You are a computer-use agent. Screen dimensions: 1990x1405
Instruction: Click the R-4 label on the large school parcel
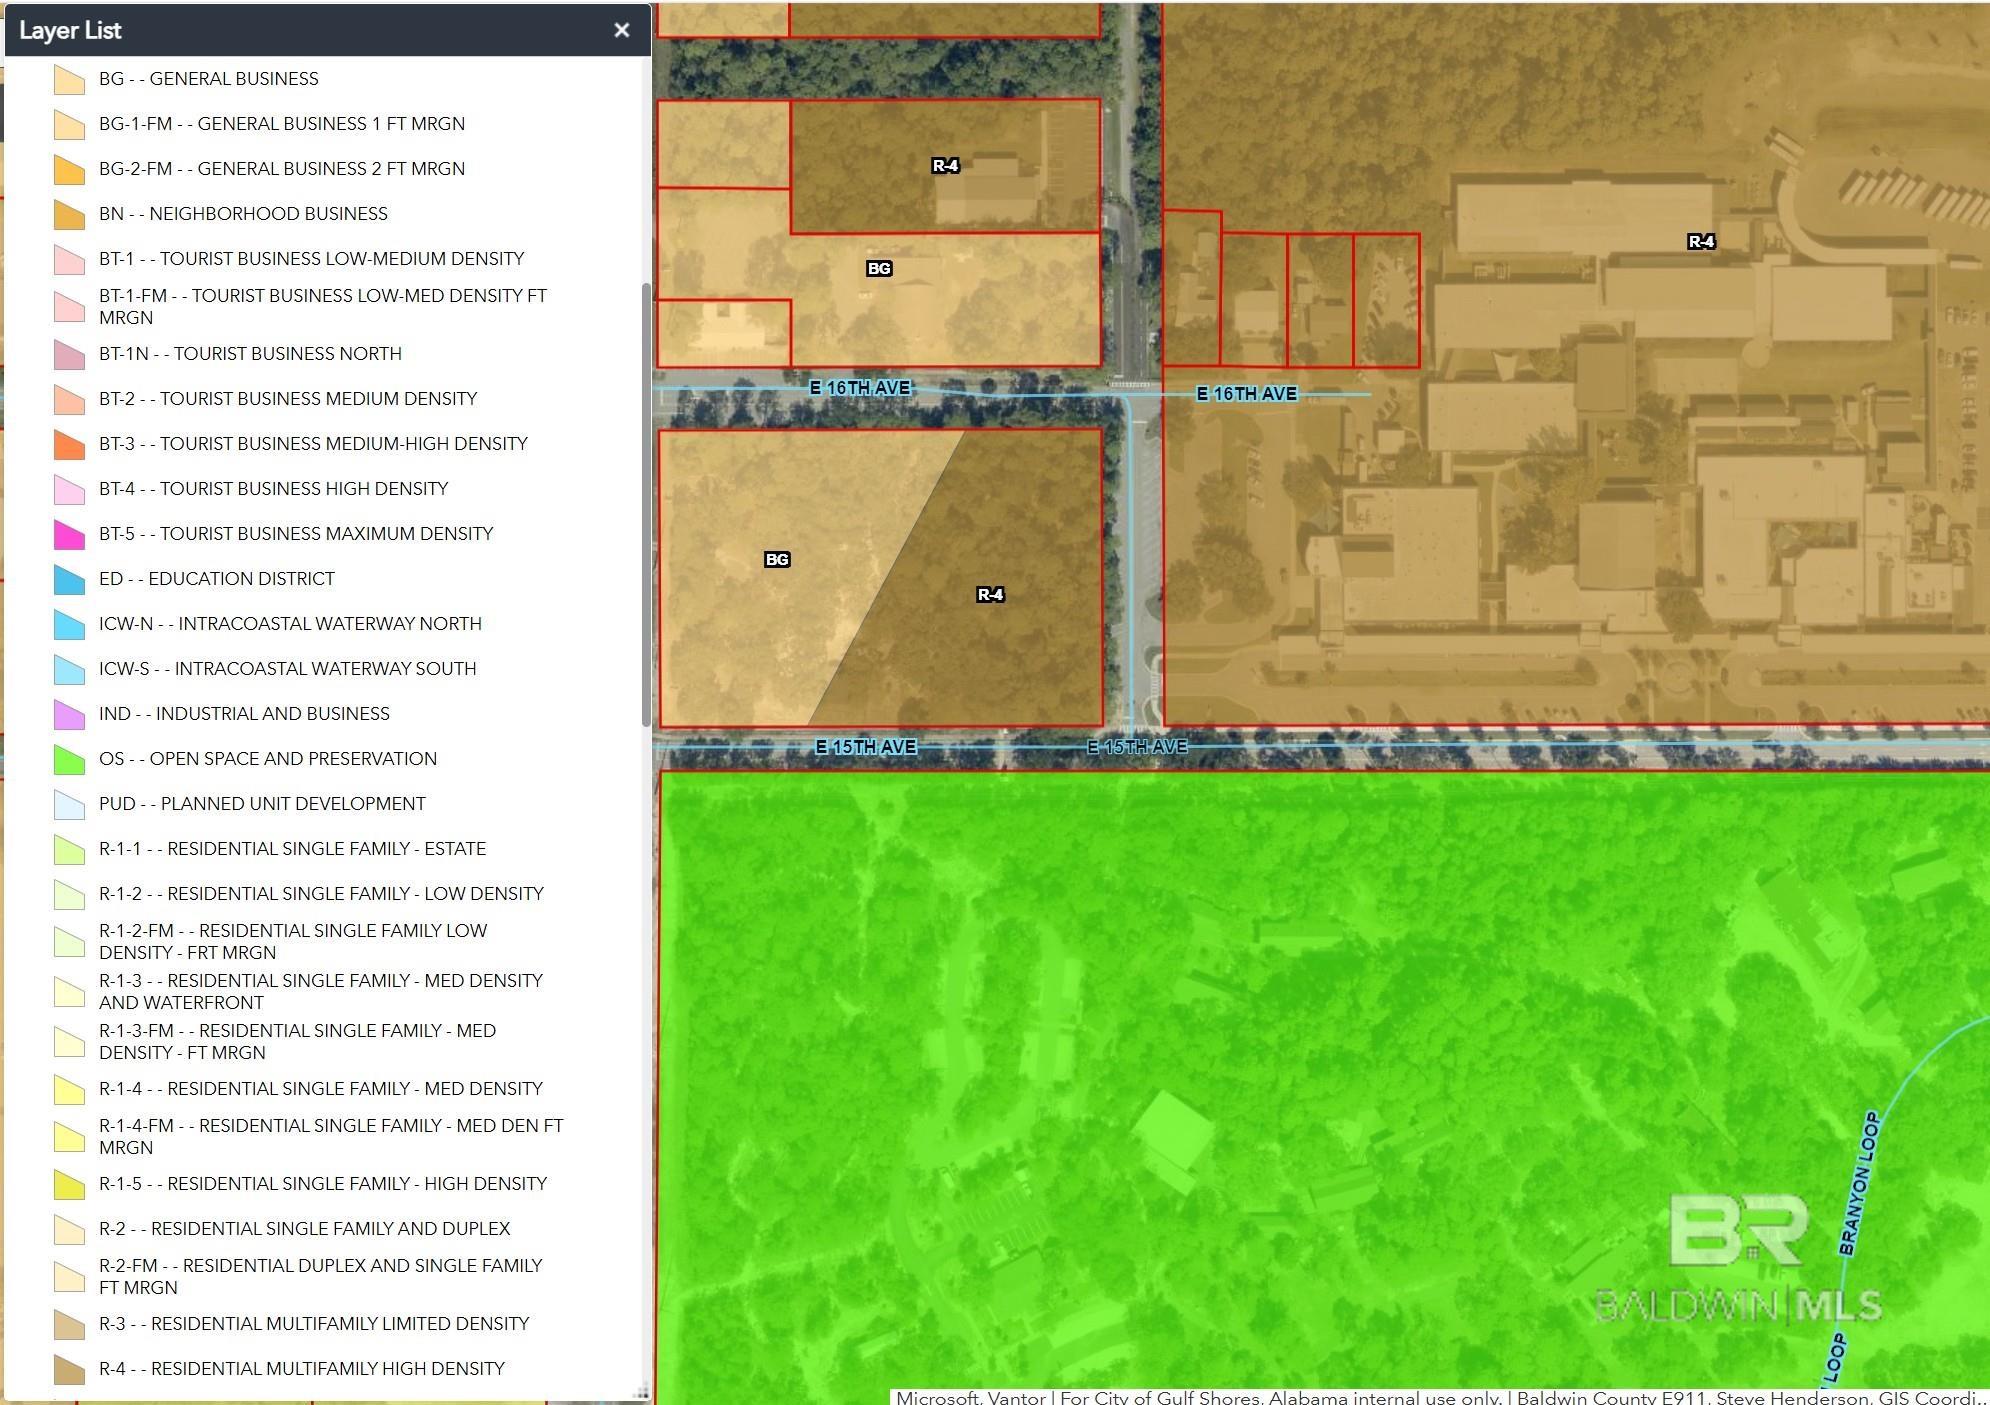point(1700,241)
